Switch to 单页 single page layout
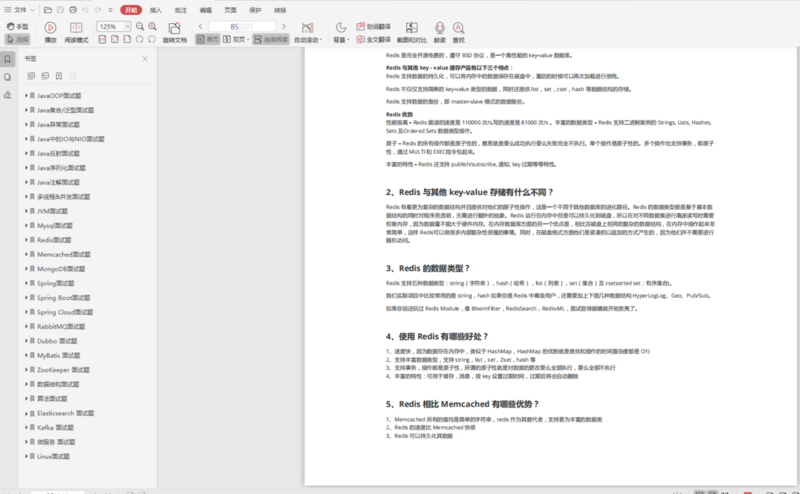The width and height of the screenshot is (800, 494). tap(208, 39)
